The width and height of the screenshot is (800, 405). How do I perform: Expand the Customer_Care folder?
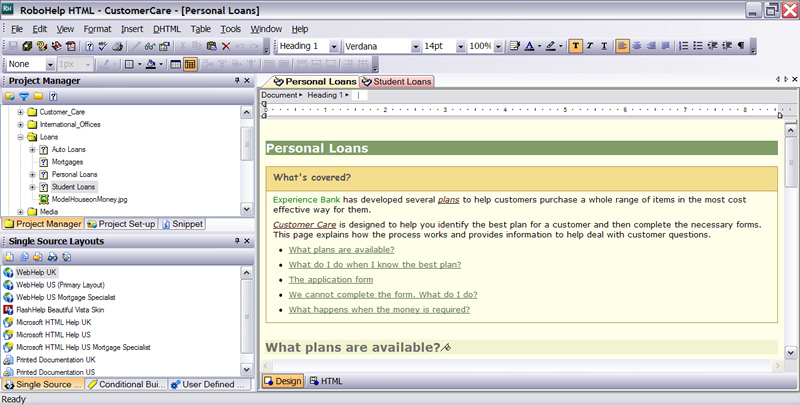coord(20,112)
